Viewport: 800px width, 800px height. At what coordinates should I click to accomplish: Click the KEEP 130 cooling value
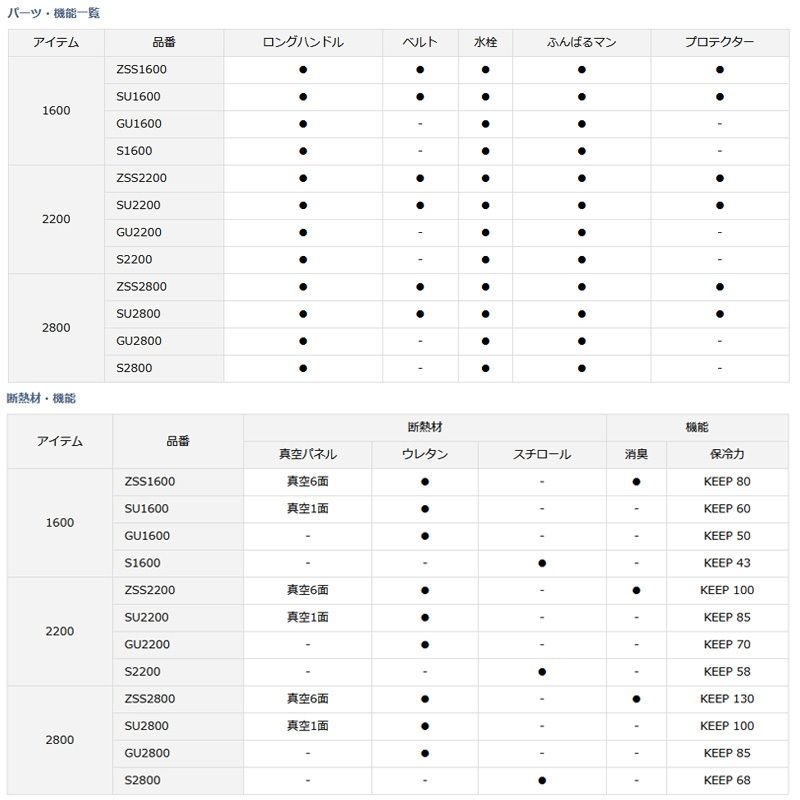pos(727,699)
